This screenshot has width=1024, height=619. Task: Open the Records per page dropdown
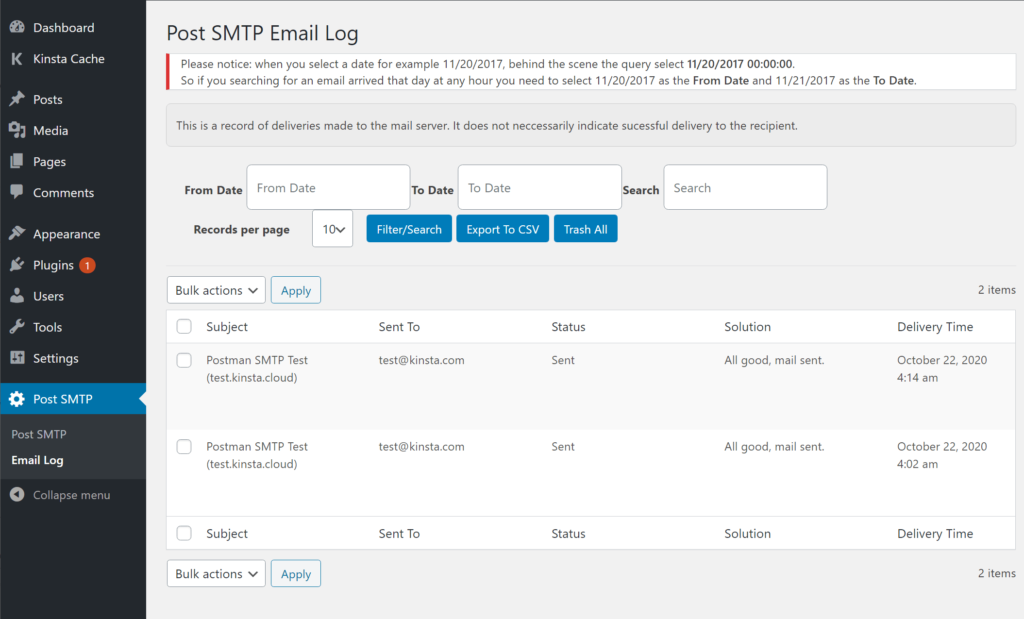[332, 228]
